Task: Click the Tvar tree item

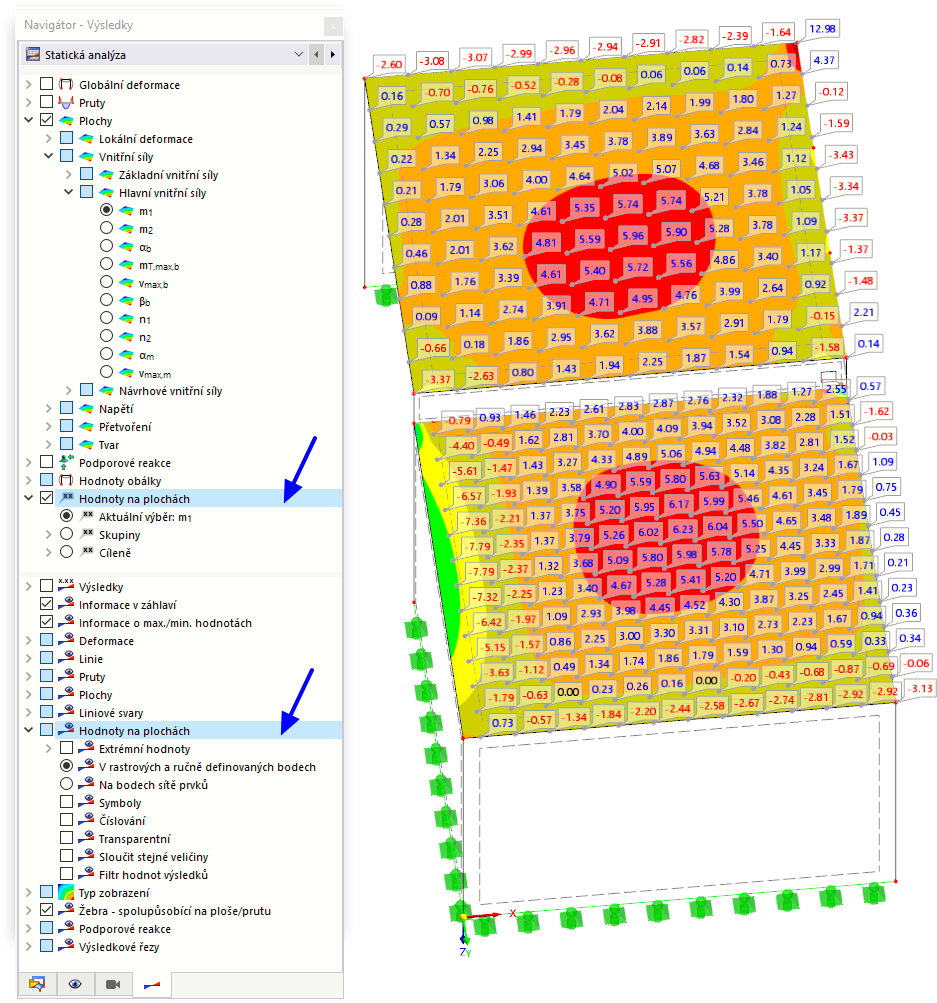Action: click(x=109, y=445)
